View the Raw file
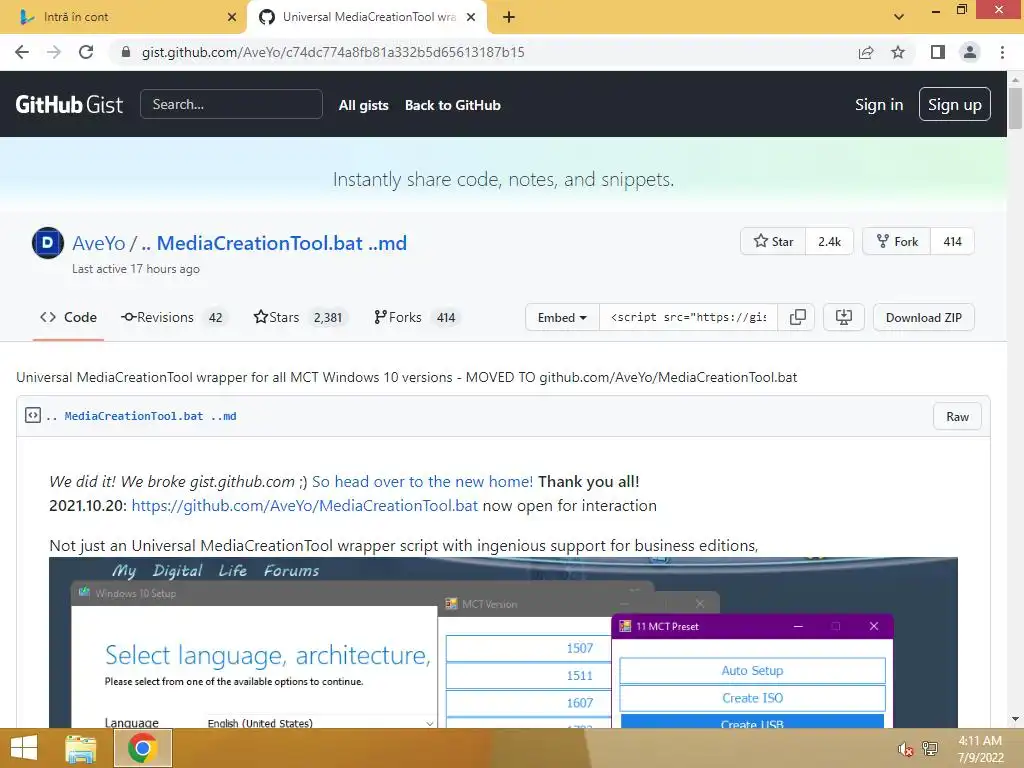This screenshot has height=768, width=1024. coord(957,417)
